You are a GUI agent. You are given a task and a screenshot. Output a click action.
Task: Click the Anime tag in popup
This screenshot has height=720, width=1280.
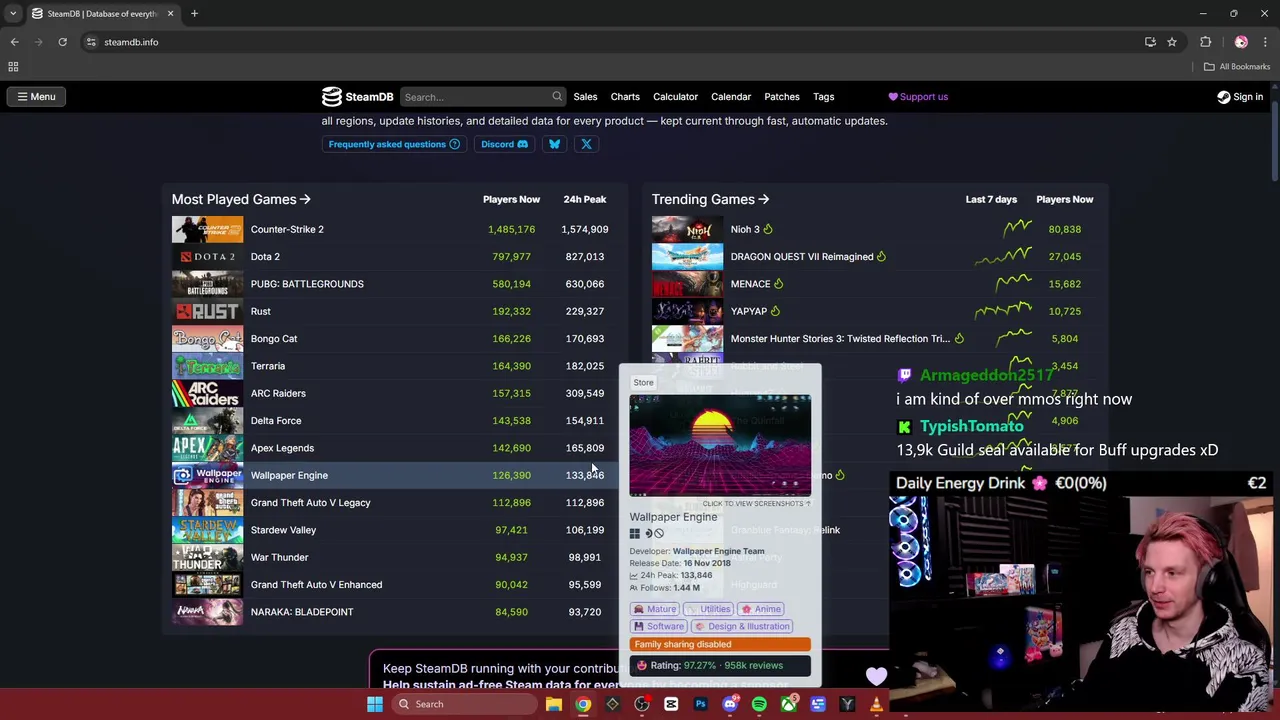761,609
